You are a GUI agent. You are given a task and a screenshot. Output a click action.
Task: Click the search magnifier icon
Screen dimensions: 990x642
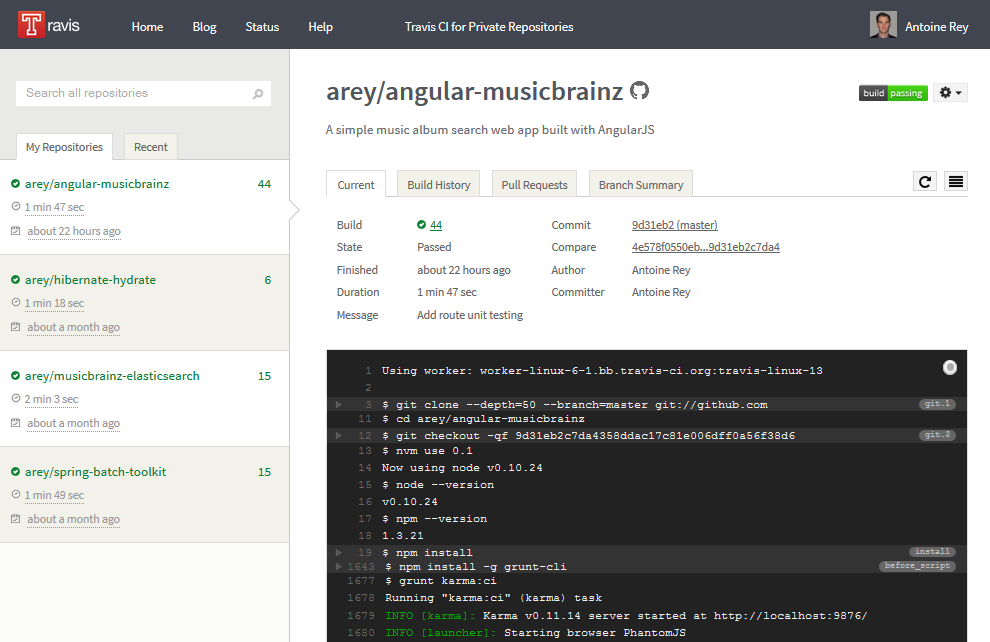tap(258, 93)
